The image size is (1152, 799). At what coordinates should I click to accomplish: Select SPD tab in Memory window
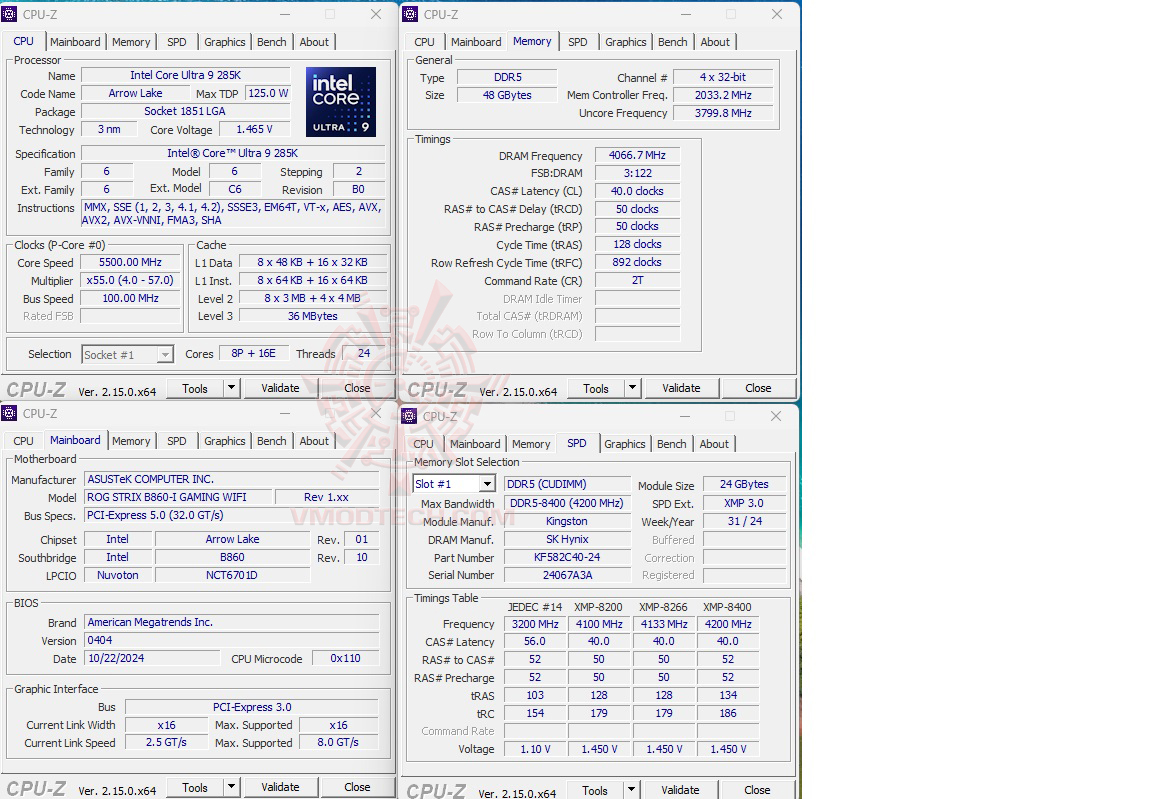pos(577,42)
